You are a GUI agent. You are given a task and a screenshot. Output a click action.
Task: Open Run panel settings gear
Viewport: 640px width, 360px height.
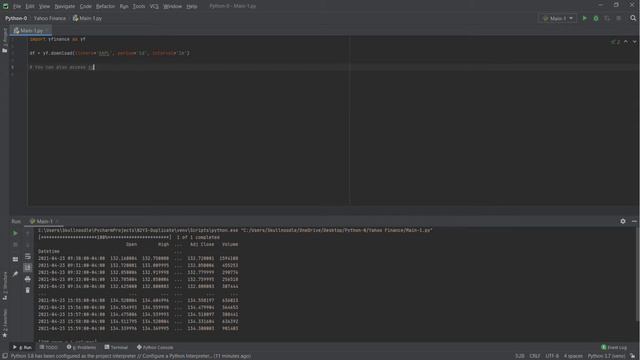[x=623, y=221]
